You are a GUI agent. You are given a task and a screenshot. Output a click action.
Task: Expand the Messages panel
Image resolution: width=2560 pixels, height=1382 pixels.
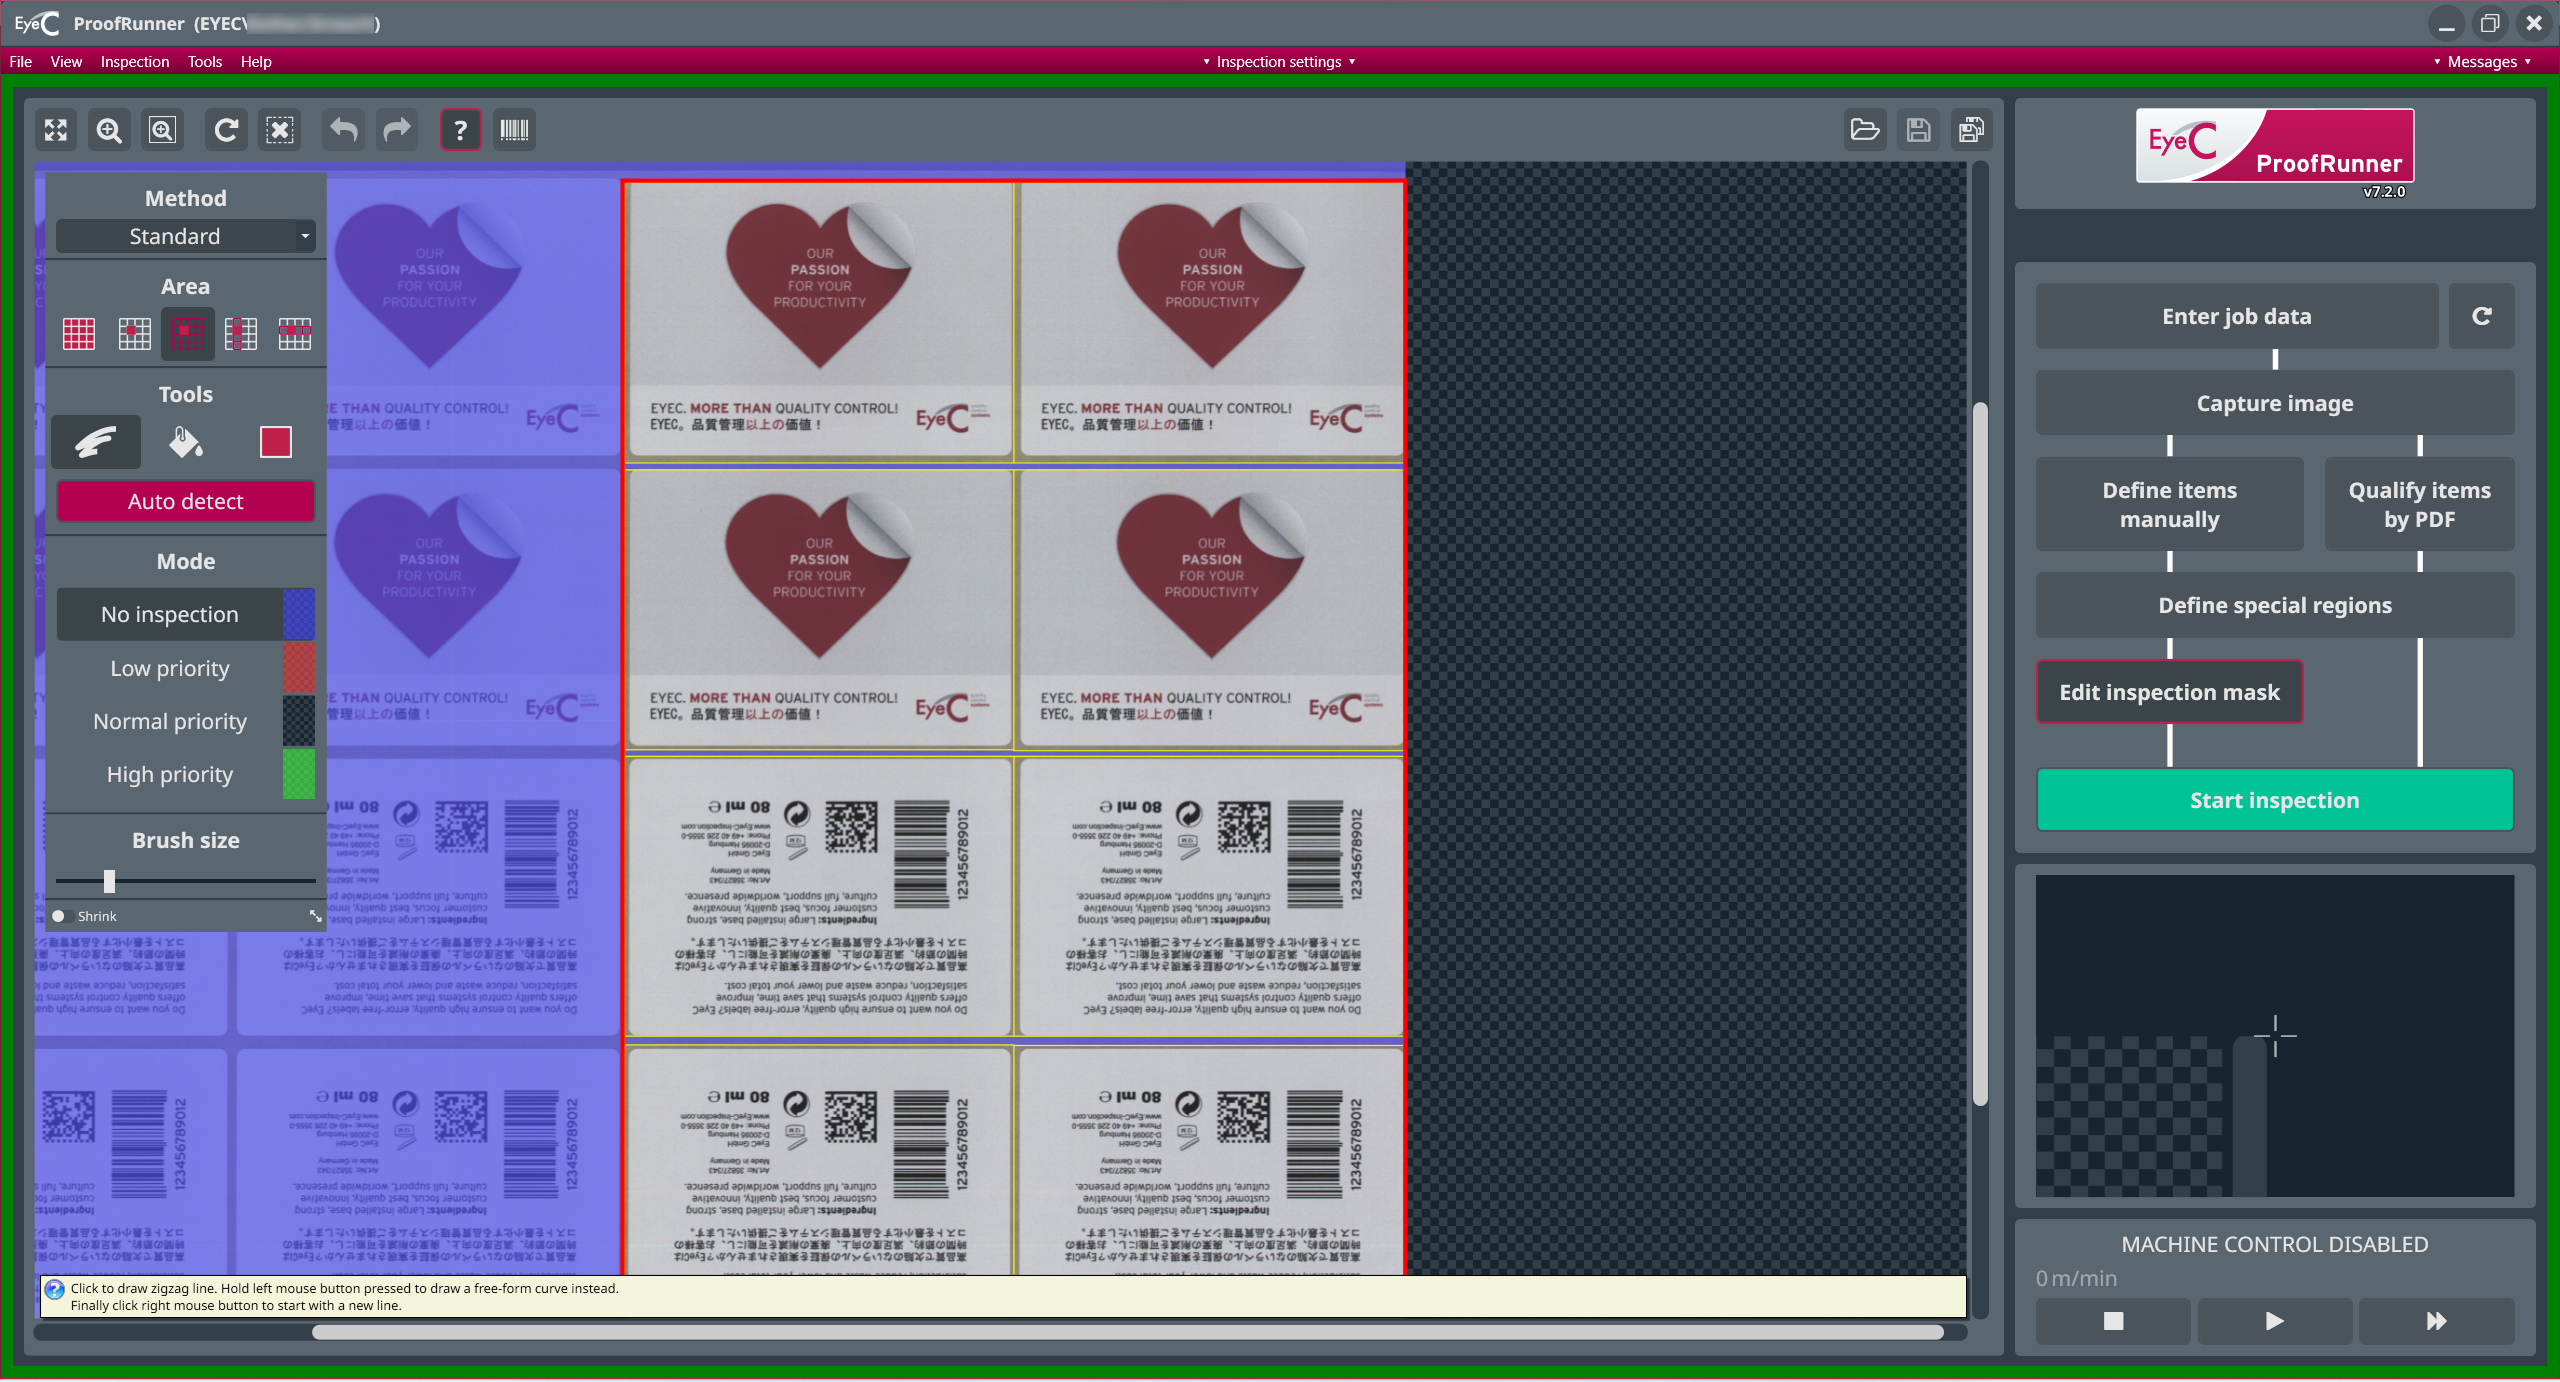2483,62
